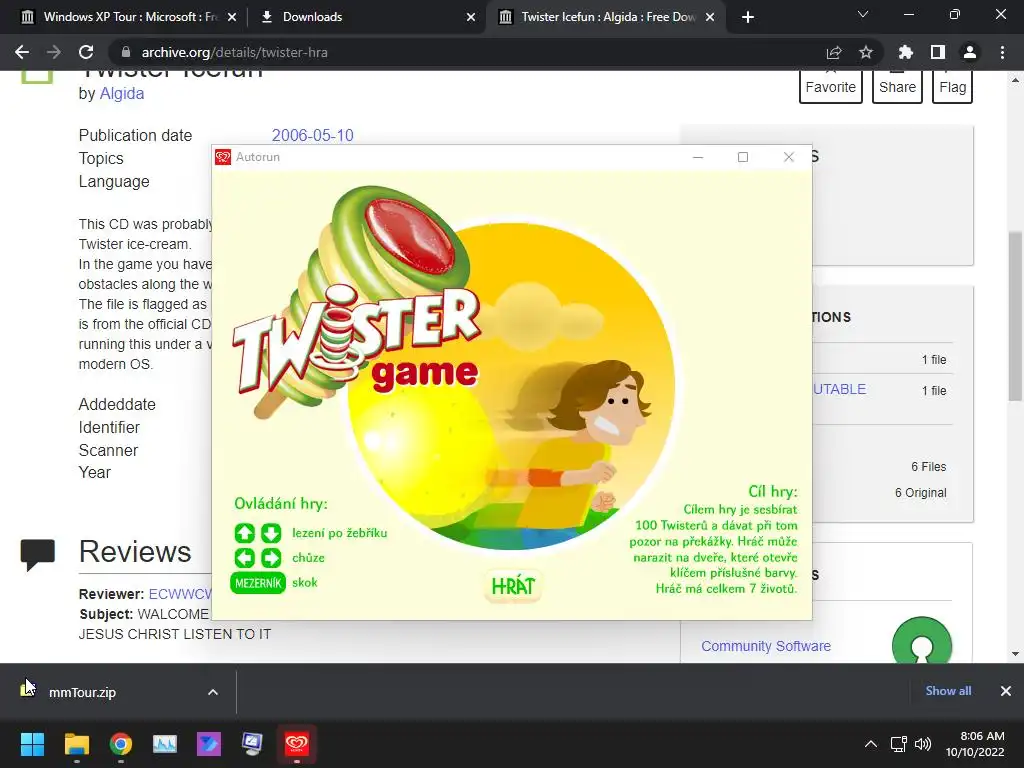Open the reviewer ECWWCW profile link
The image size is (1024, 768).
click(x=180, y=594)
